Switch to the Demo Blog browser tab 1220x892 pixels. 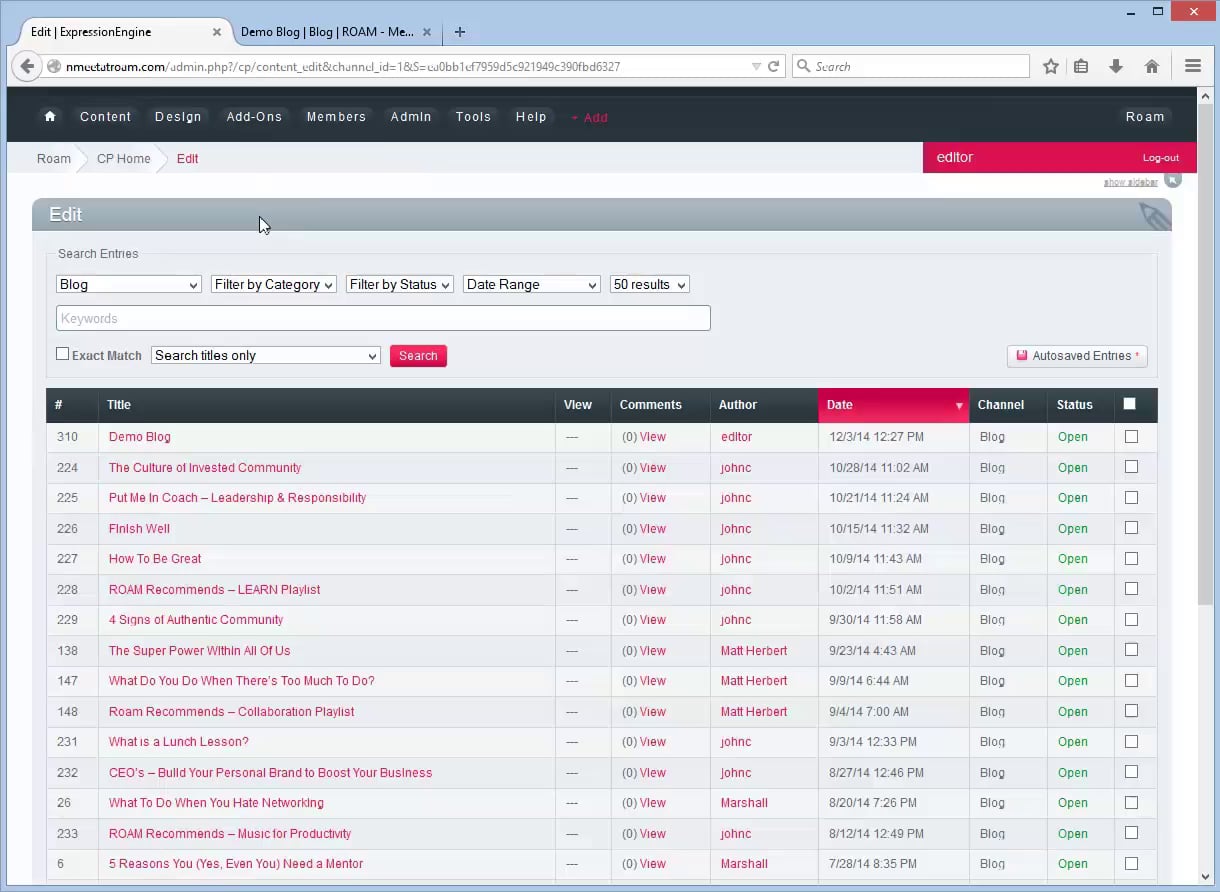pos(327,32)
